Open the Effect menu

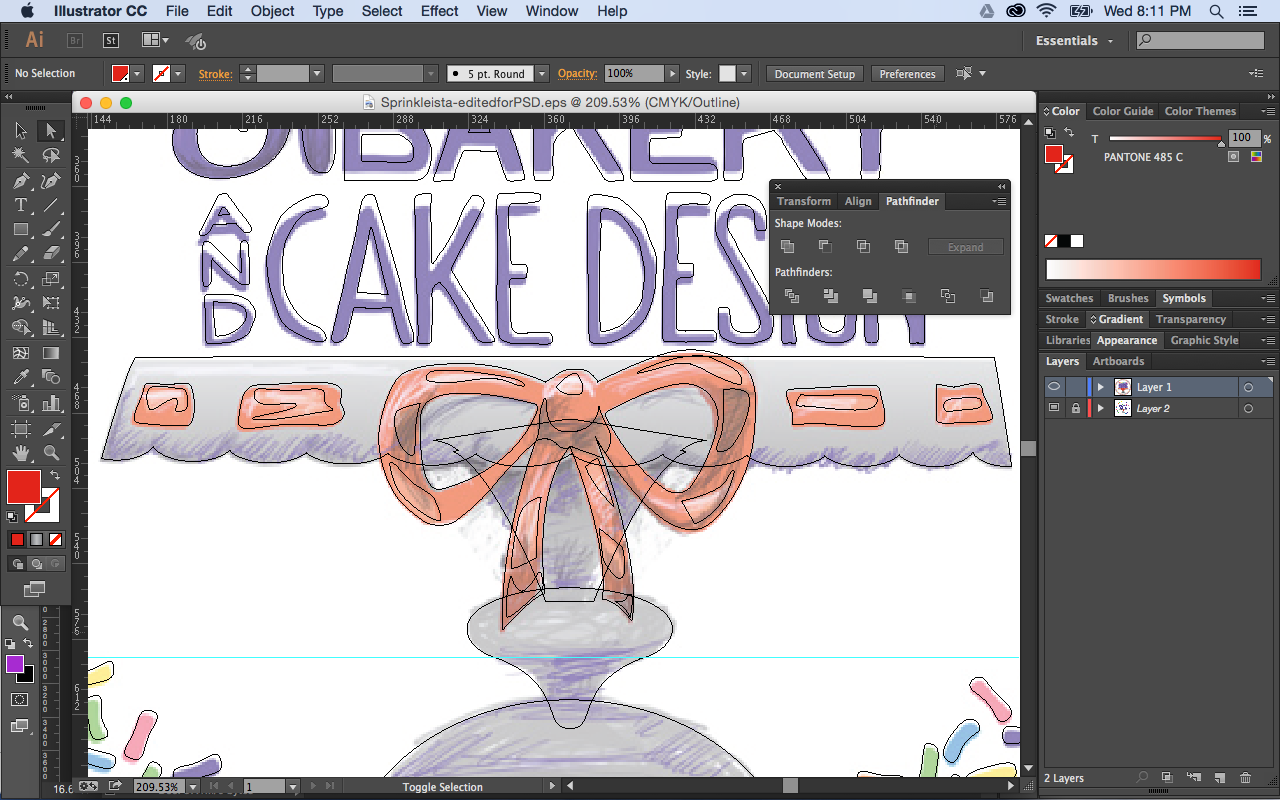click(x=440, y=11)
